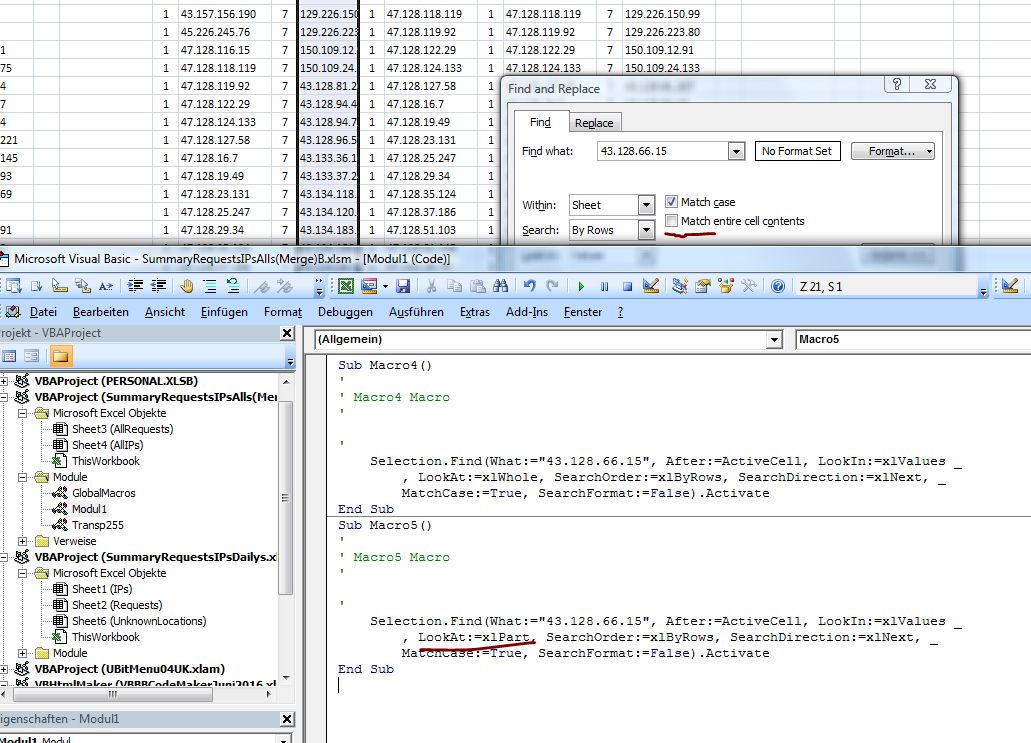Close the Projekt - VBAProject panel
The width and height of the screenshot is (1031, 743).
(x=287, y=333)
